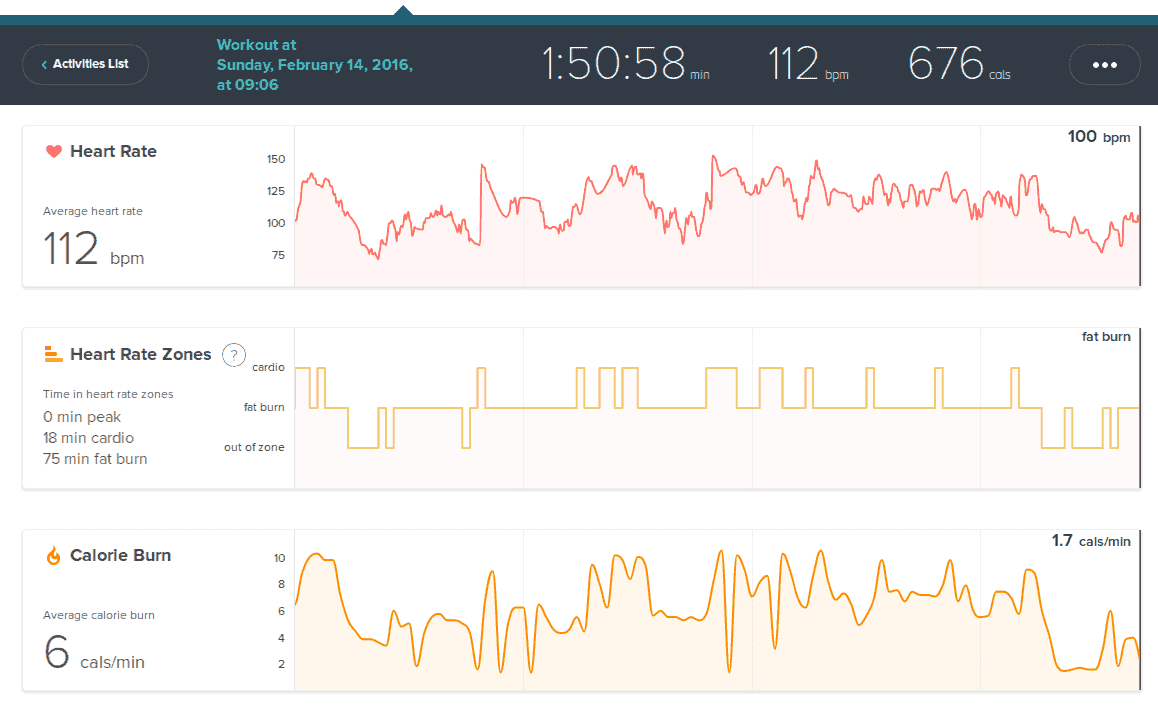Click the '75 min fat burn' zone summary
This screenshot has width=1158, height=706.
(x=95, y=459)
